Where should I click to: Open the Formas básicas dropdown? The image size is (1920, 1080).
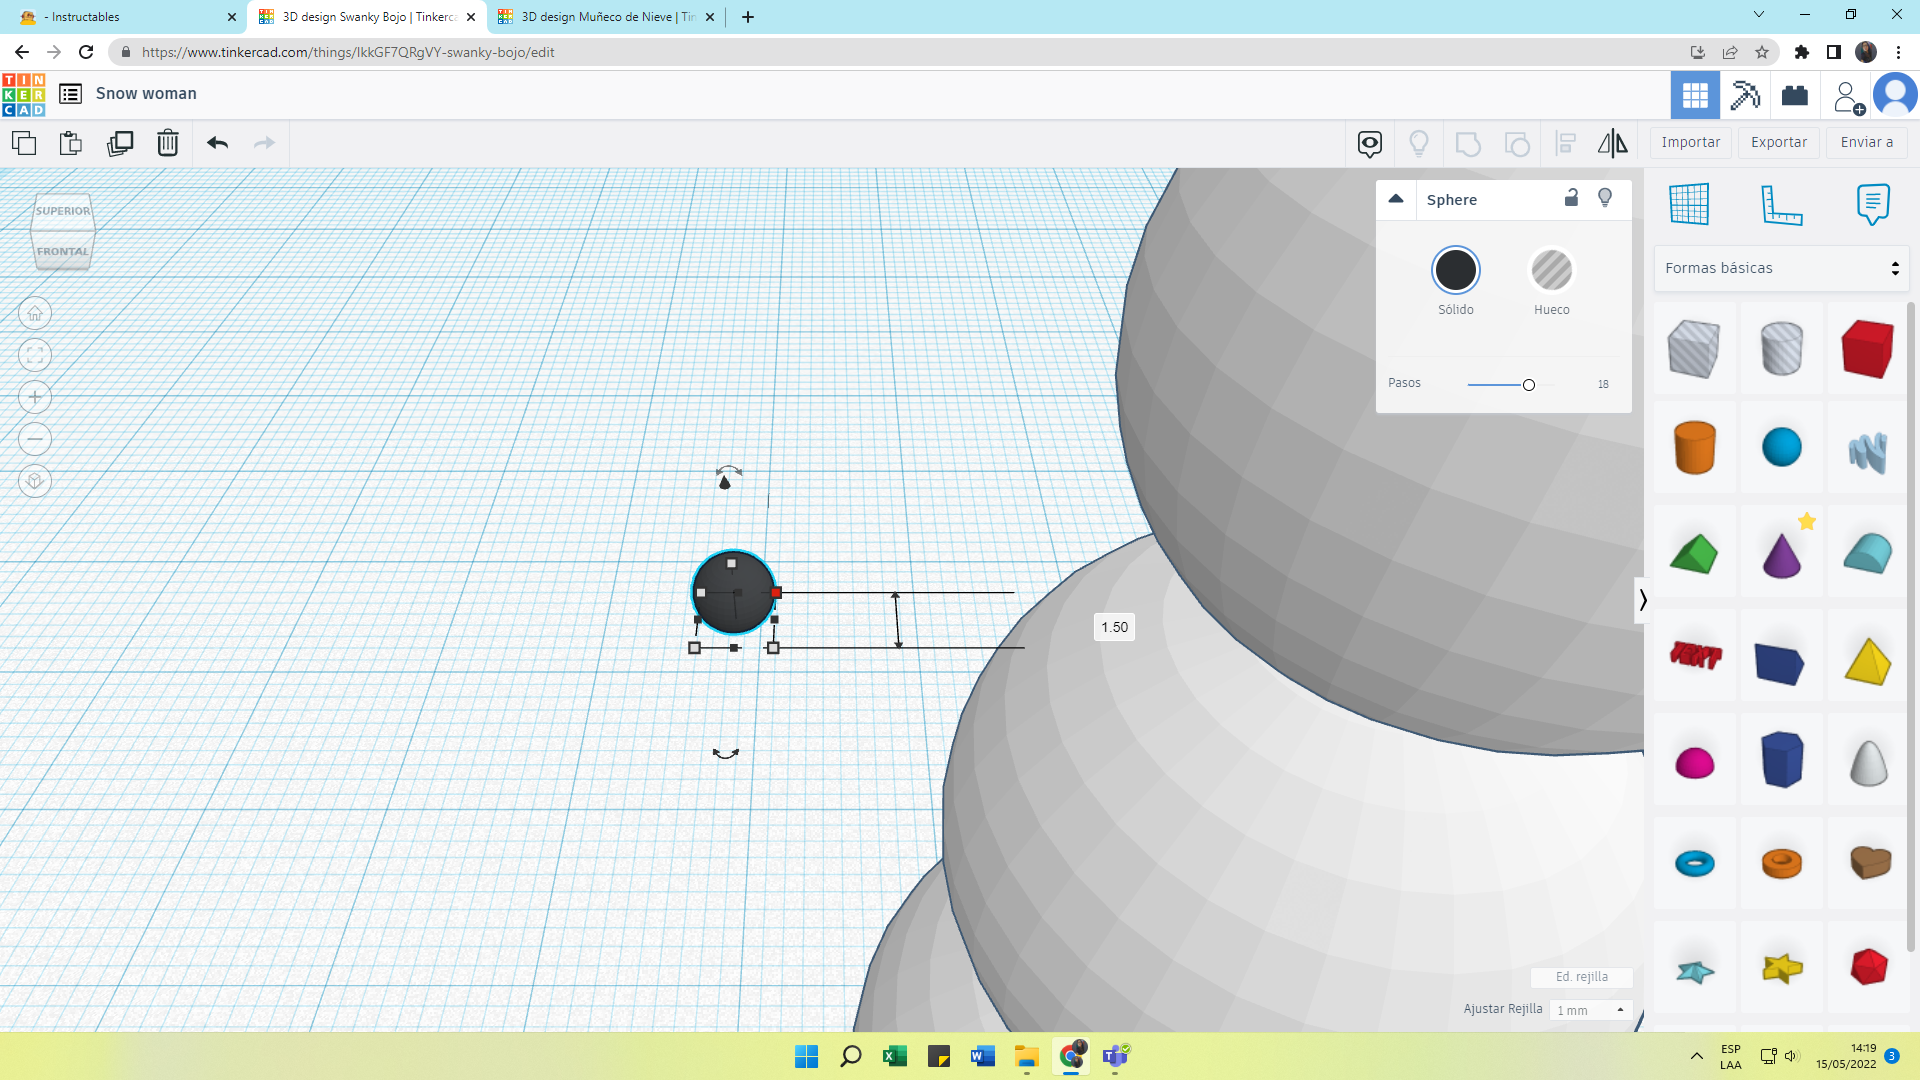pos(1781,268)
